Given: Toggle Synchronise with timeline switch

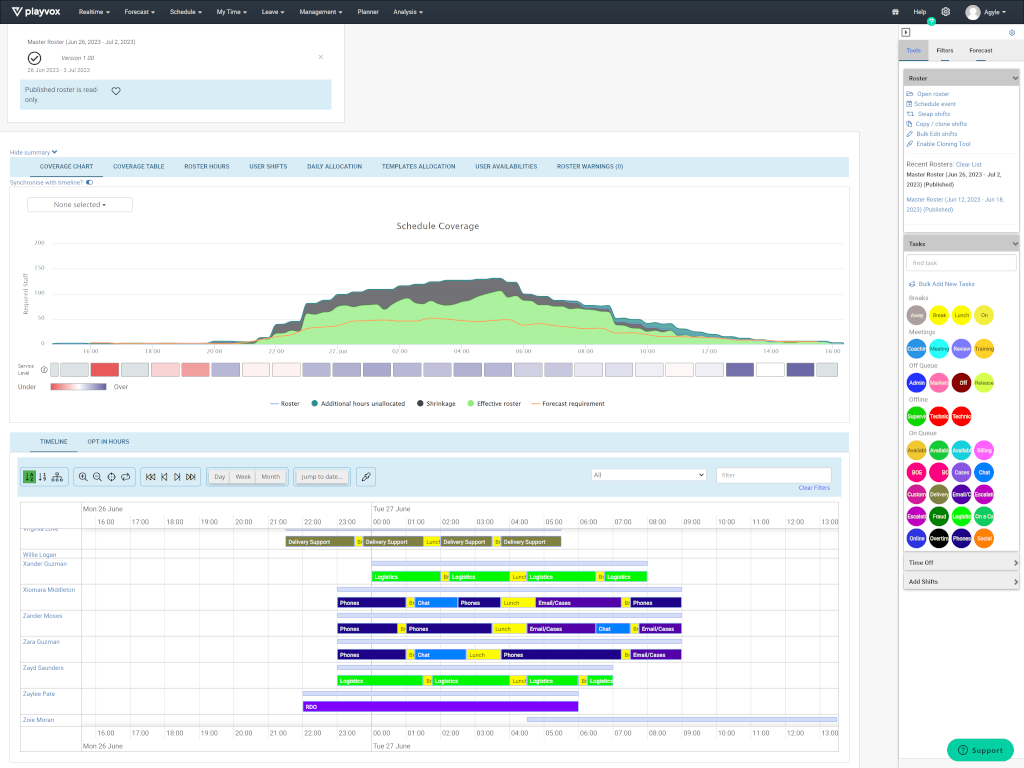Looking at the screenshot, I should (x=89, y=183).
